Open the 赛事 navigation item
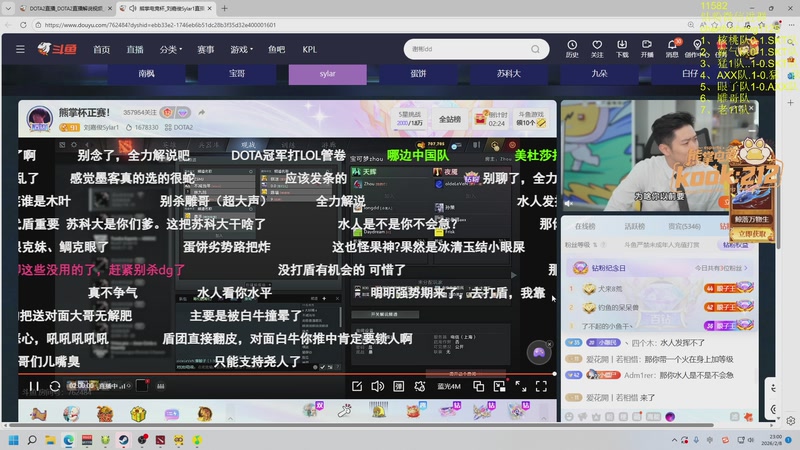The image size is (800, 450). 206,49
